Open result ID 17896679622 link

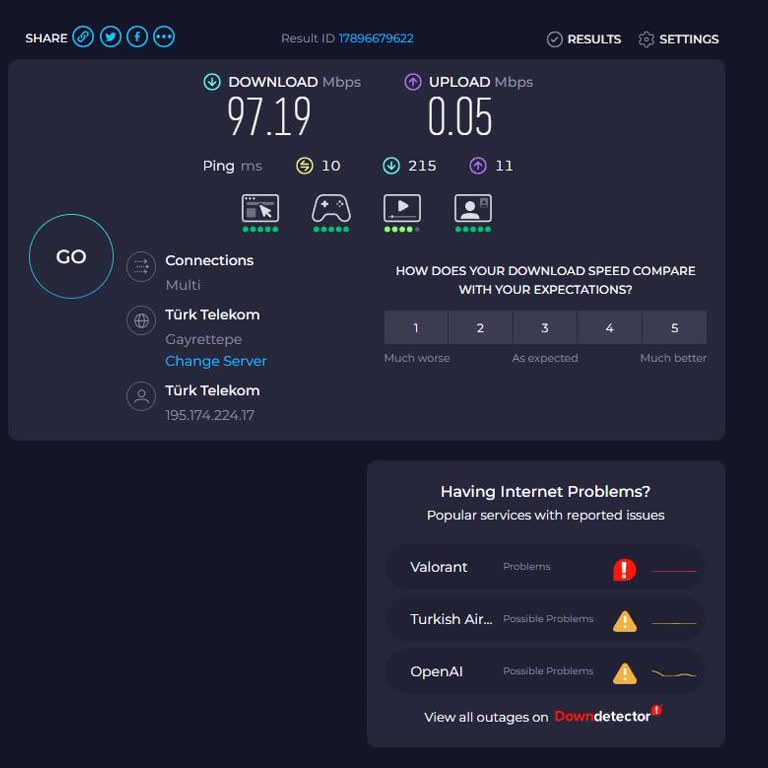tap(376, 38)
